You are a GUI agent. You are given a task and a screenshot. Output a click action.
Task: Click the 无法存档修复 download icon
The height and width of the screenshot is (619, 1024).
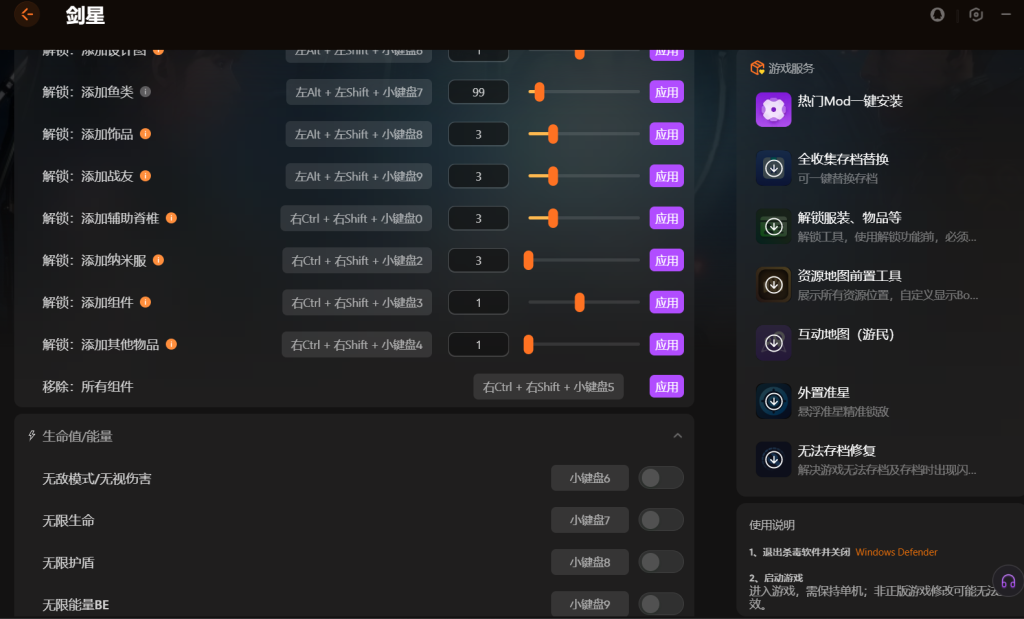coord(773,459)
